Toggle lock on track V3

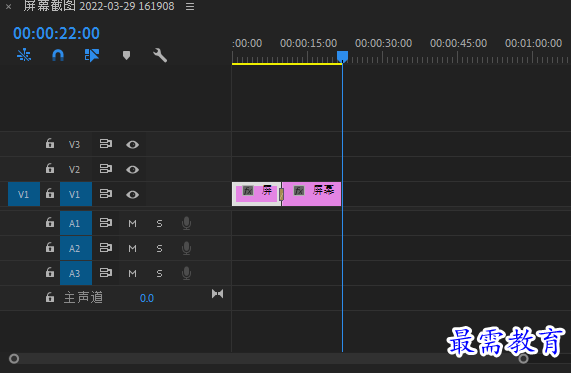[x=50, y=144]
